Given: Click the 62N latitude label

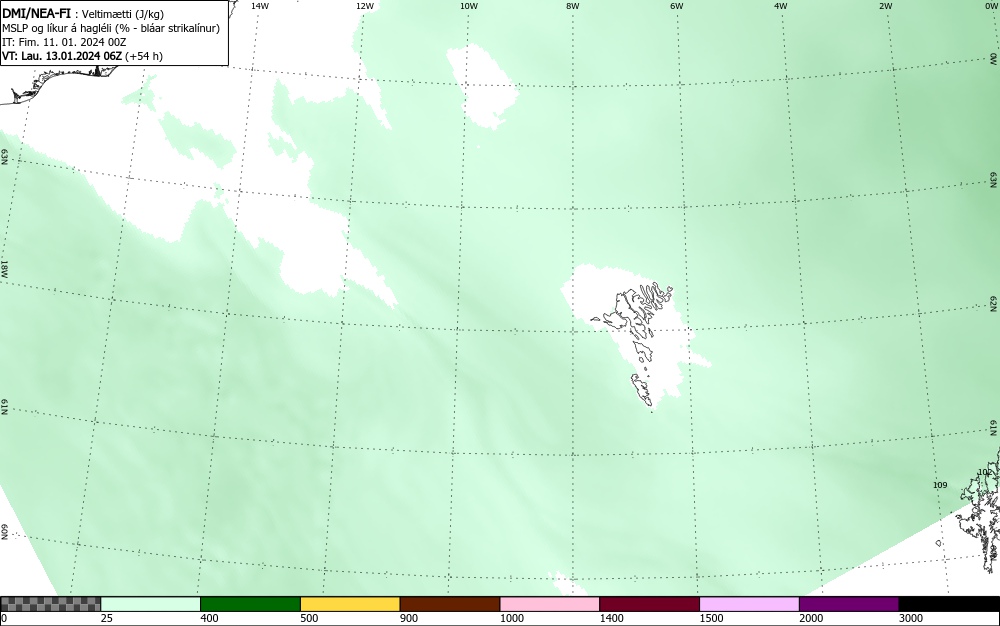Looking at the screenshot, I should (994, 303).
